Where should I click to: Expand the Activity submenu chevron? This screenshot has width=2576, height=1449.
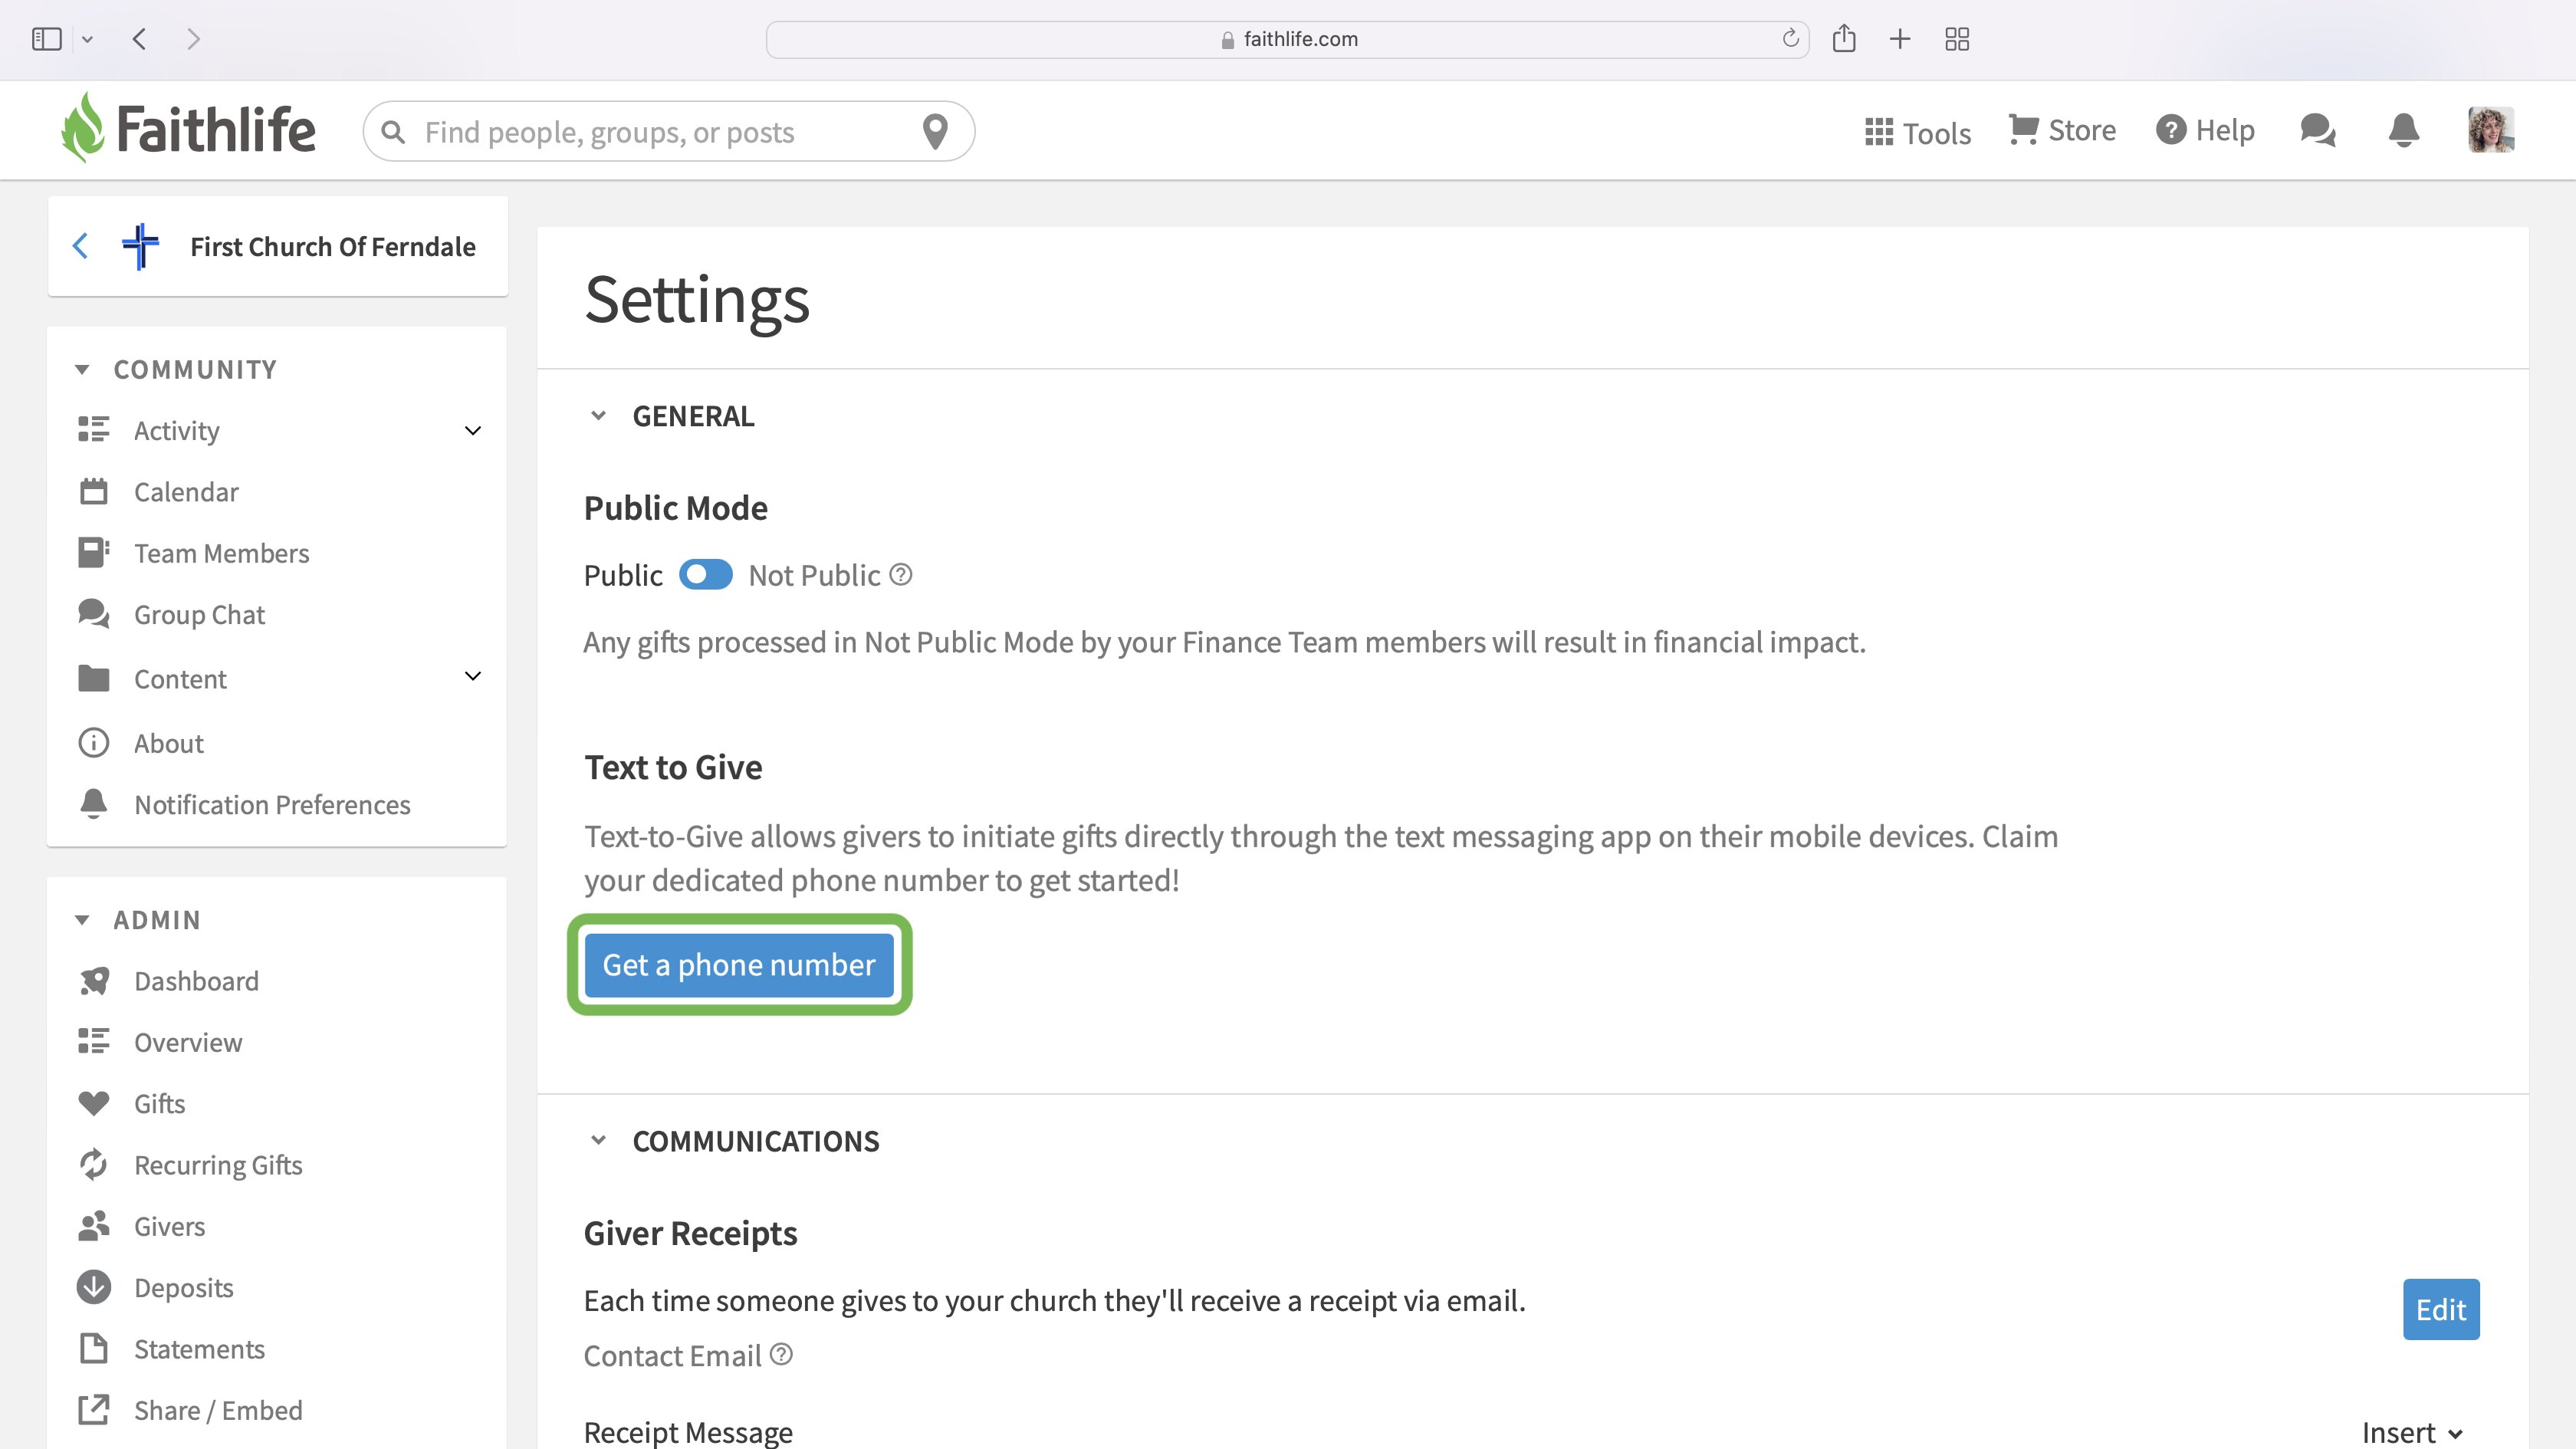[473, 431]
